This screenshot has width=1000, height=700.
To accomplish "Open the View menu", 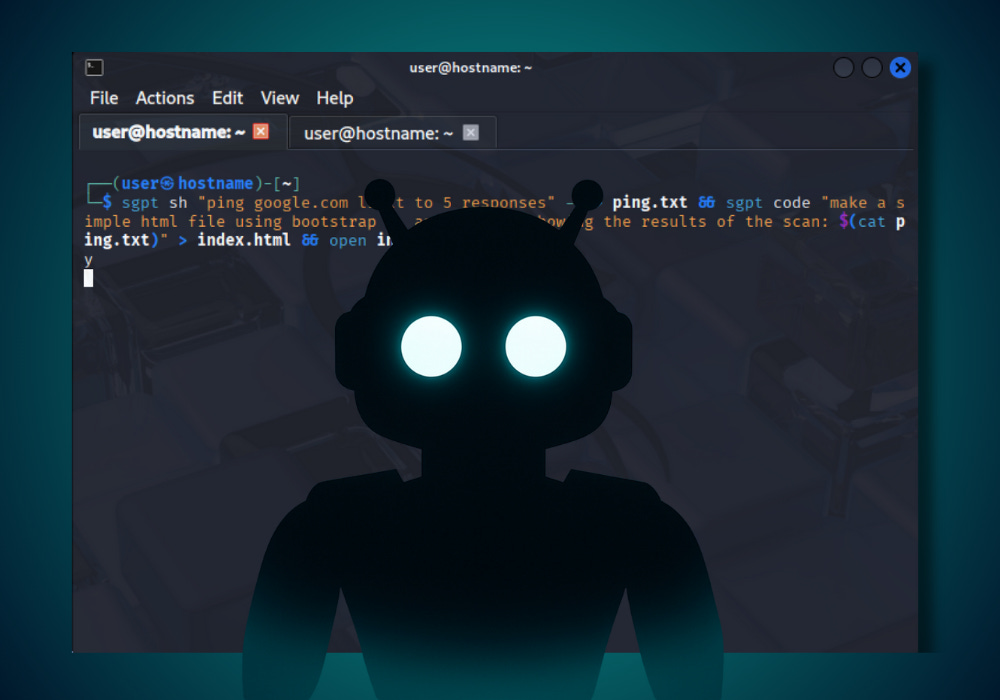I will pyautogui.click(x=279, y=98).
